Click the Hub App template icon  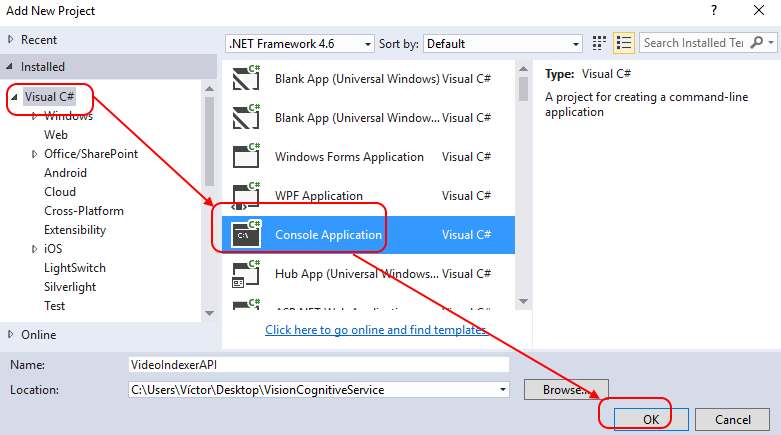pos(247,274)
